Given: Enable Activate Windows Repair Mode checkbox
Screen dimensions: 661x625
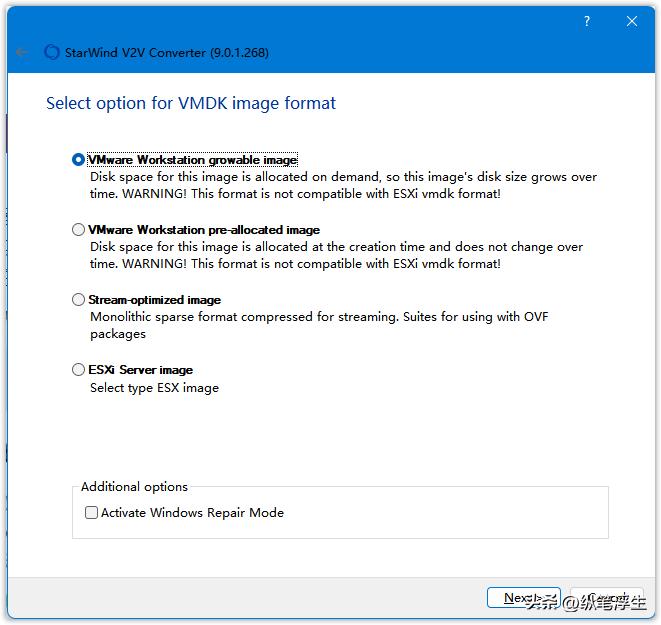Looking at the screenshot, I should tap(91, 512).
